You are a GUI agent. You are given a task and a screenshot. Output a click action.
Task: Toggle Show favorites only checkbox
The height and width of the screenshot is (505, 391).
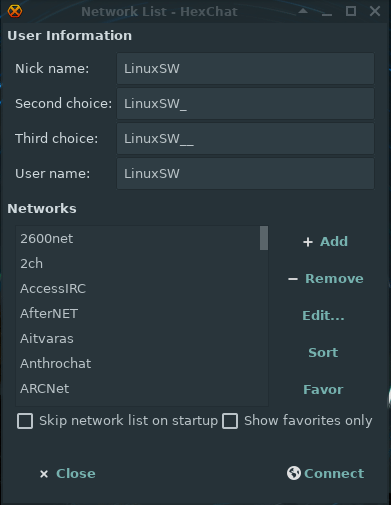point(230,421)
